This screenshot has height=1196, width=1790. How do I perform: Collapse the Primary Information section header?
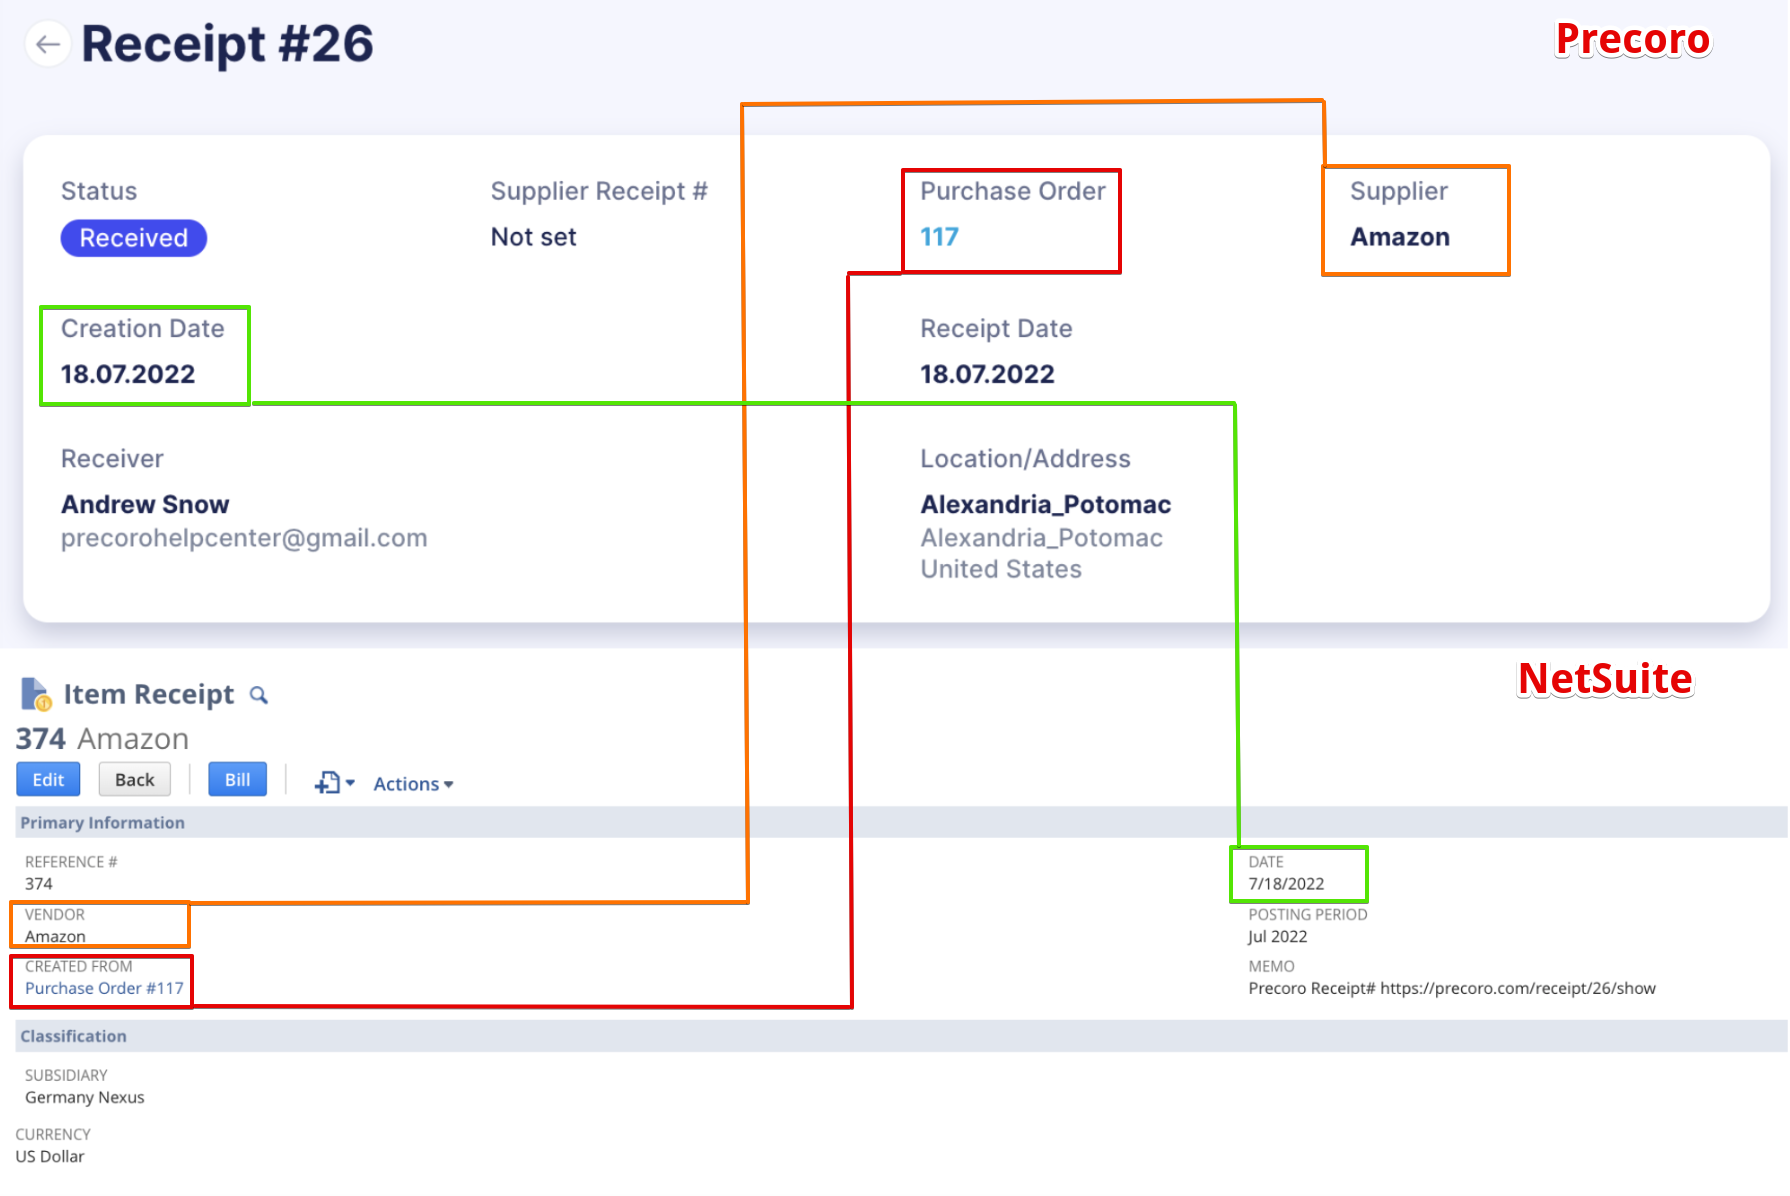coord(102,823)
